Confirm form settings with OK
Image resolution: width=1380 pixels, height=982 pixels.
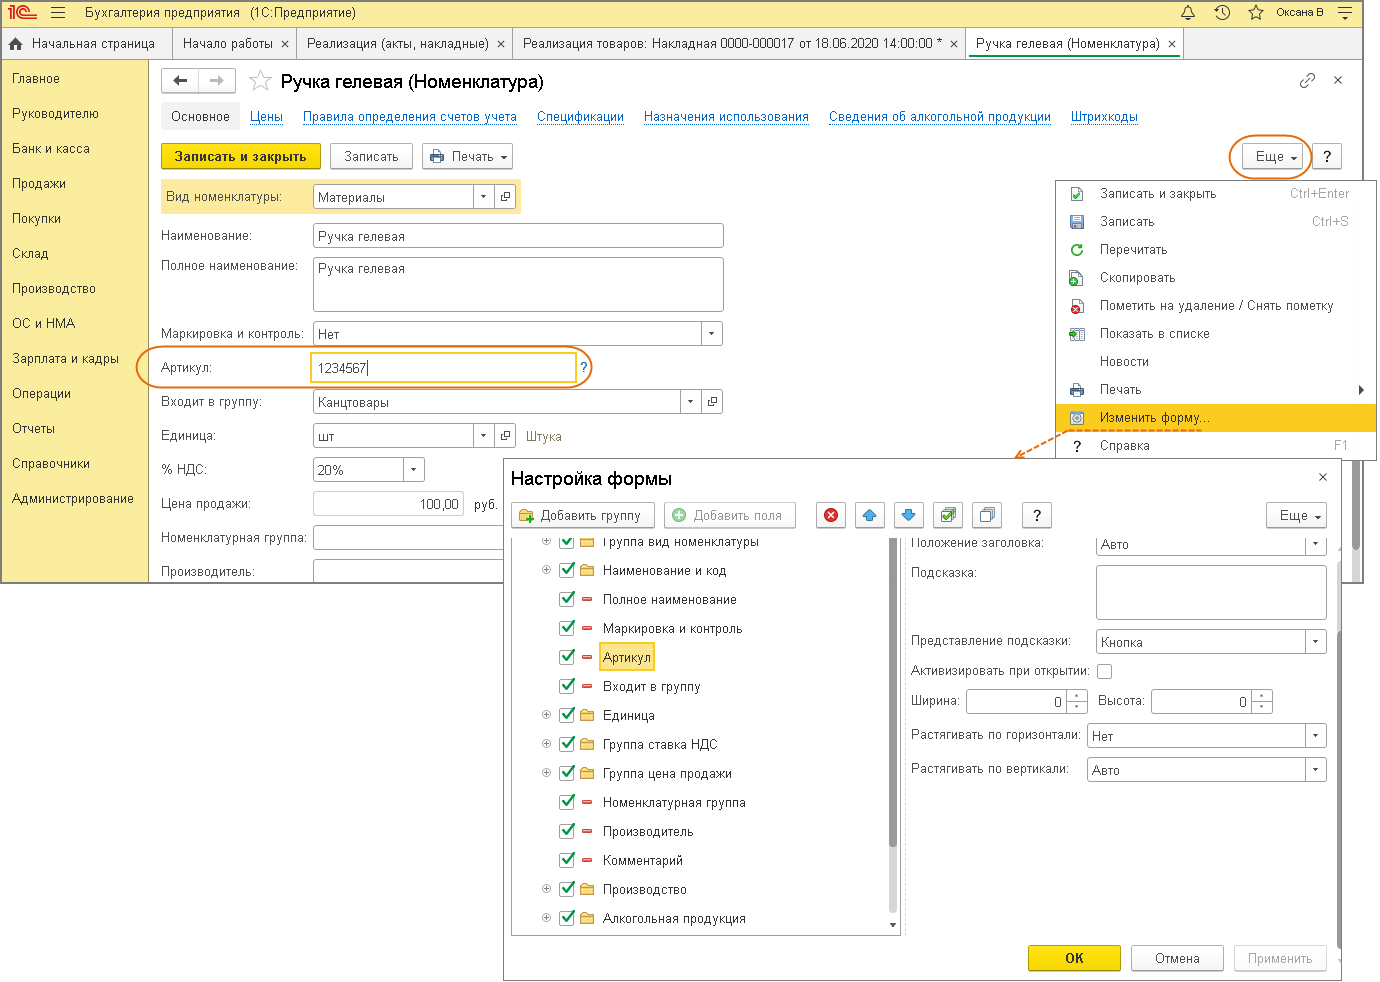(x=1074, y=958)
